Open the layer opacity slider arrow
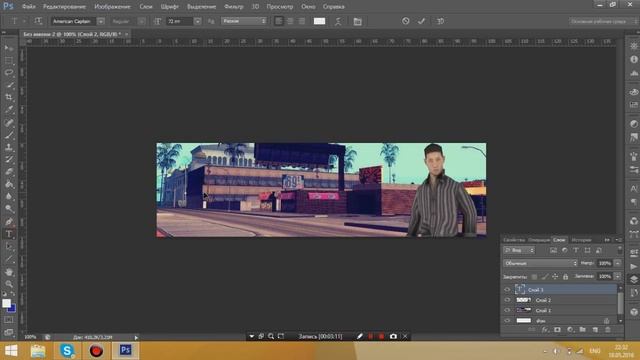This screenshot has width=640, height=360. [618, 263]
